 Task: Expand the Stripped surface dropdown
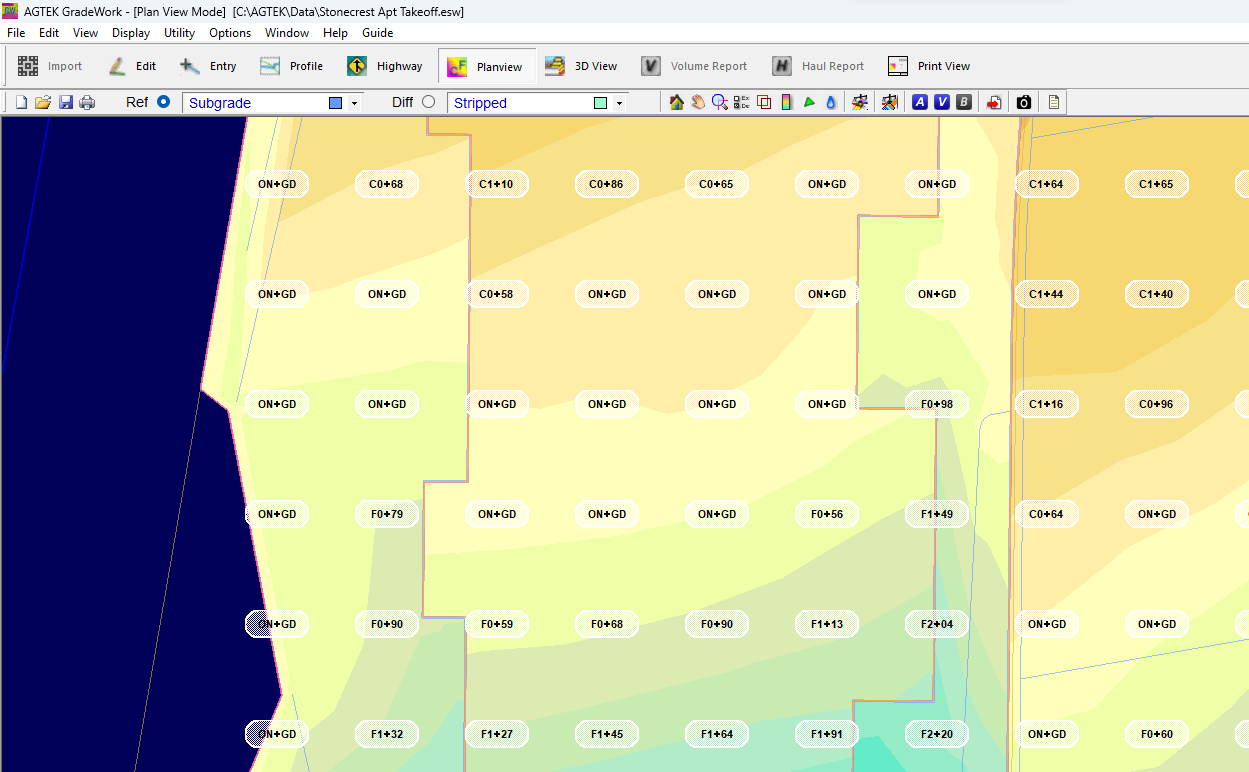(619, 103)
